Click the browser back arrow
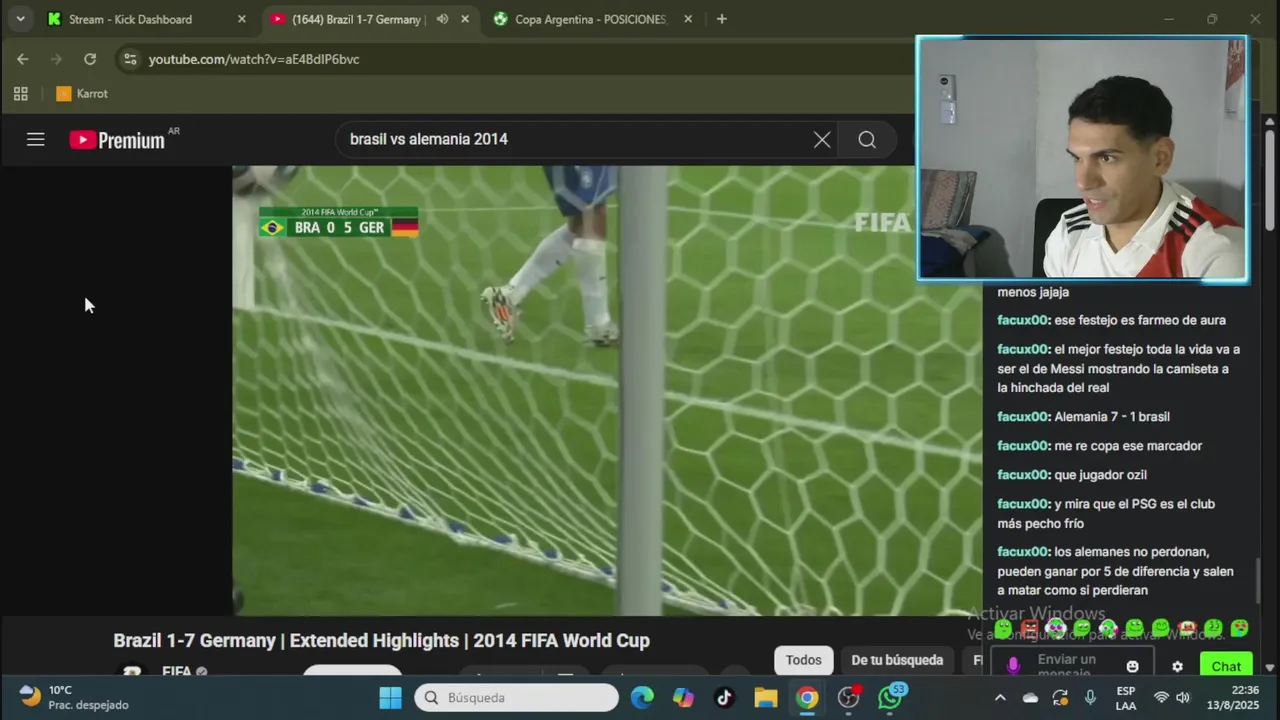The width and height of the screenshot is (1280, 720). tap(22, 59)
